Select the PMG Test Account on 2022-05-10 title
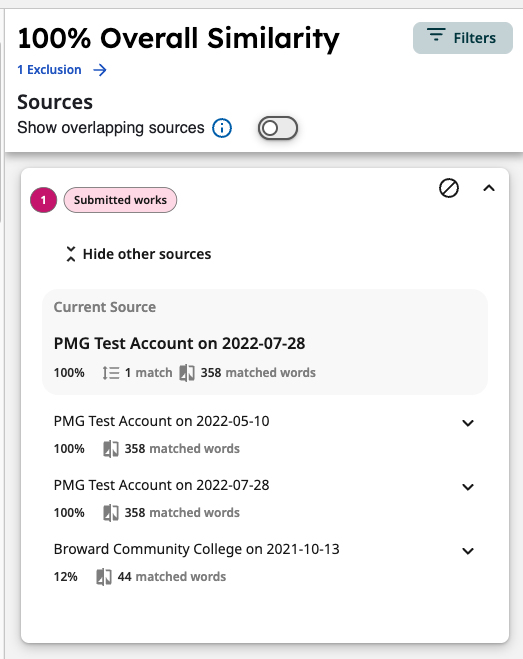 [x=161, y=421]
